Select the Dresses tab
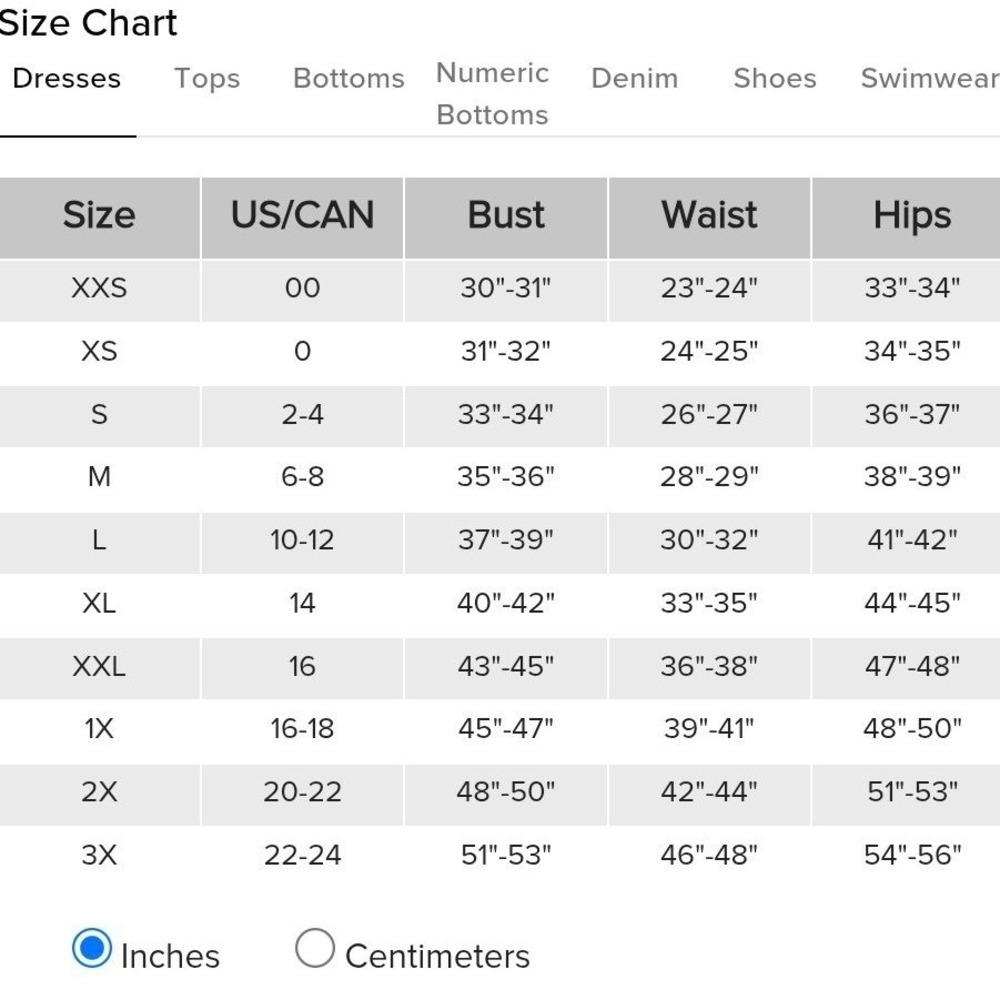 point(67,78)
